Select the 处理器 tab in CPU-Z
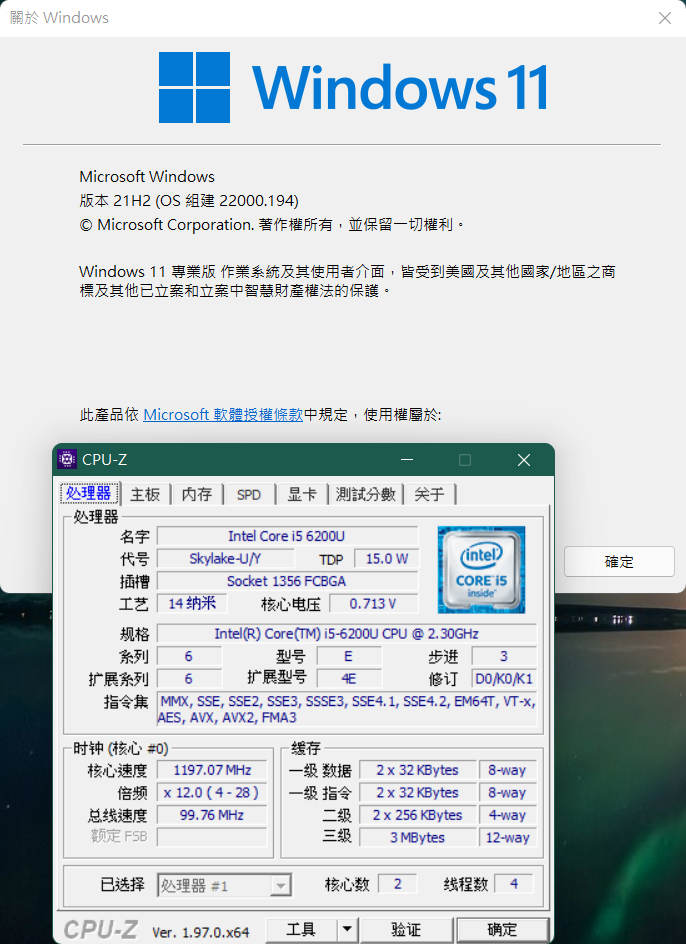This screenshot has height=944, width=686. [90, 493]
